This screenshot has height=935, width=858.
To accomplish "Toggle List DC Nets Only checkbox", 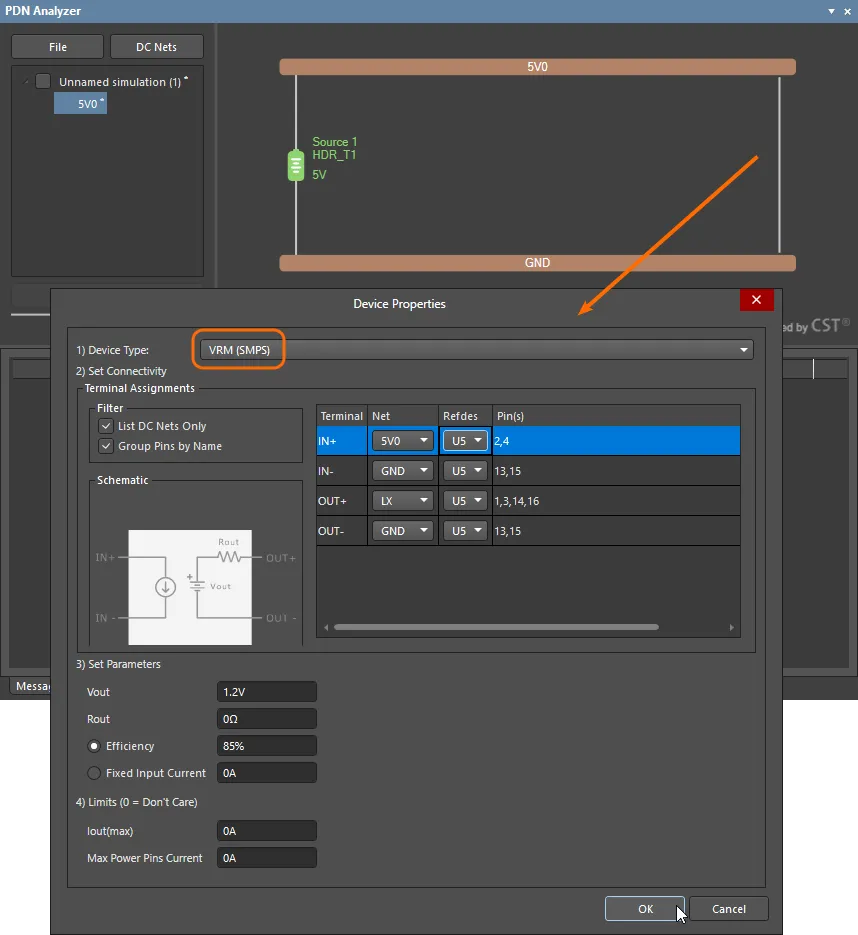I will [x=106, y=426].
